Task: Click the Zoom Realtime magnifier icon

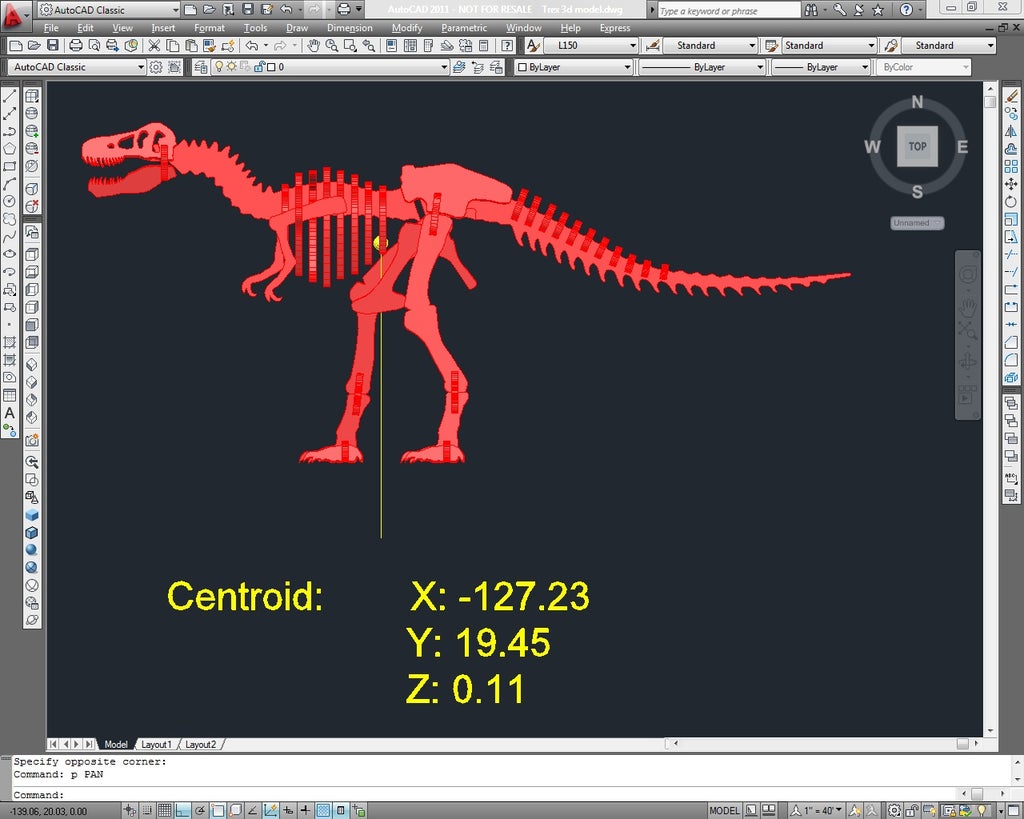Action: (332, 46)
